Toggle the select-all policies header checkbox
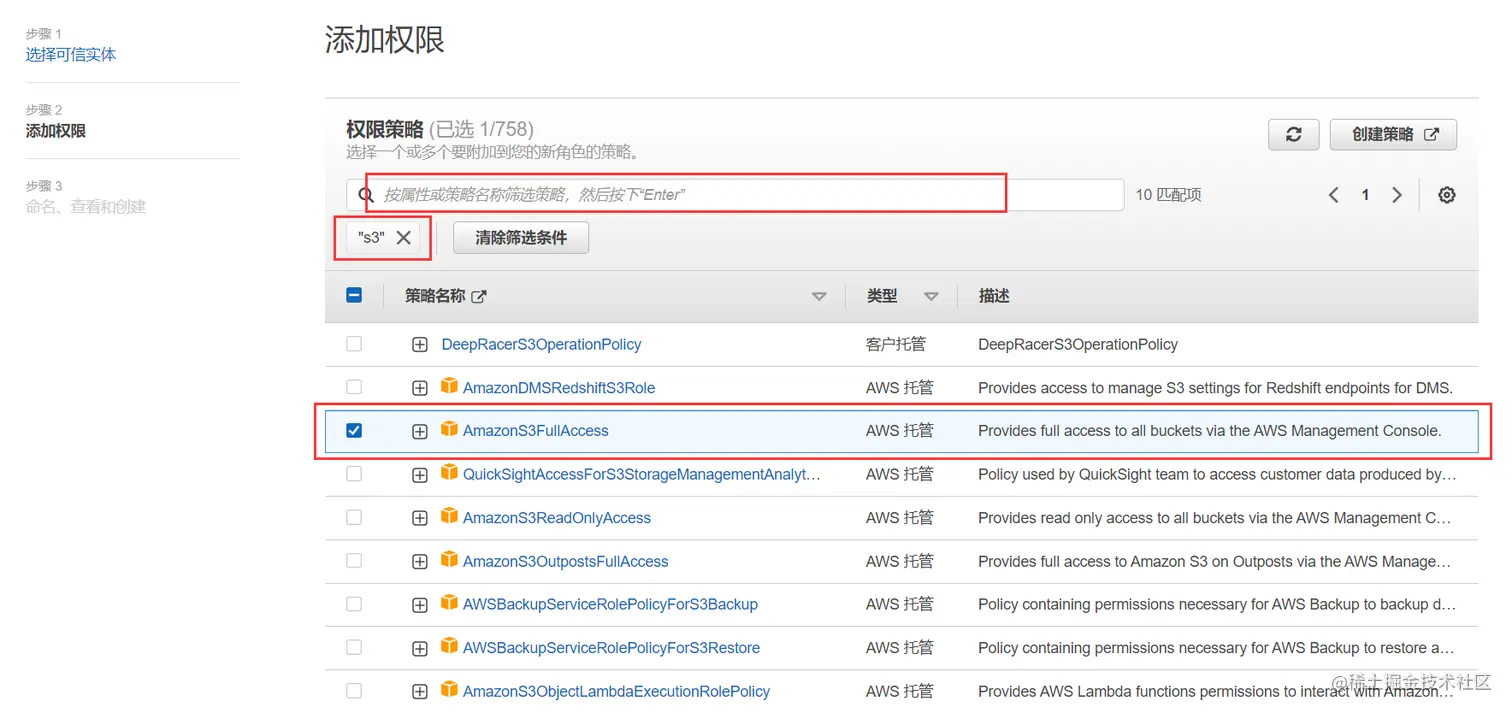 click(x=354, y=296)
